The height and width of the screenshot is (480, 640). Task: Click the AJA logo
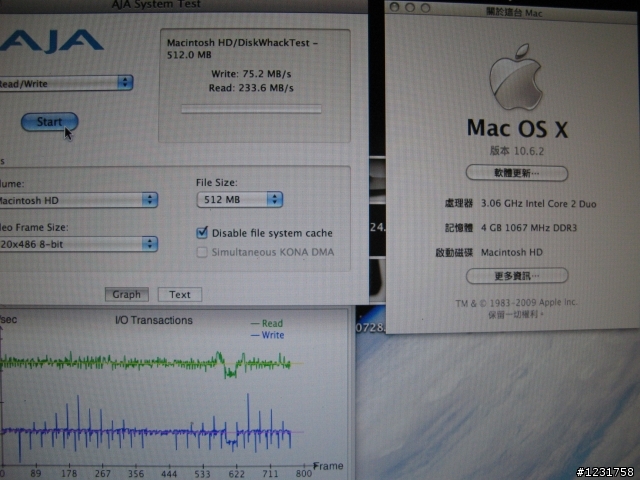click(51, 41)
